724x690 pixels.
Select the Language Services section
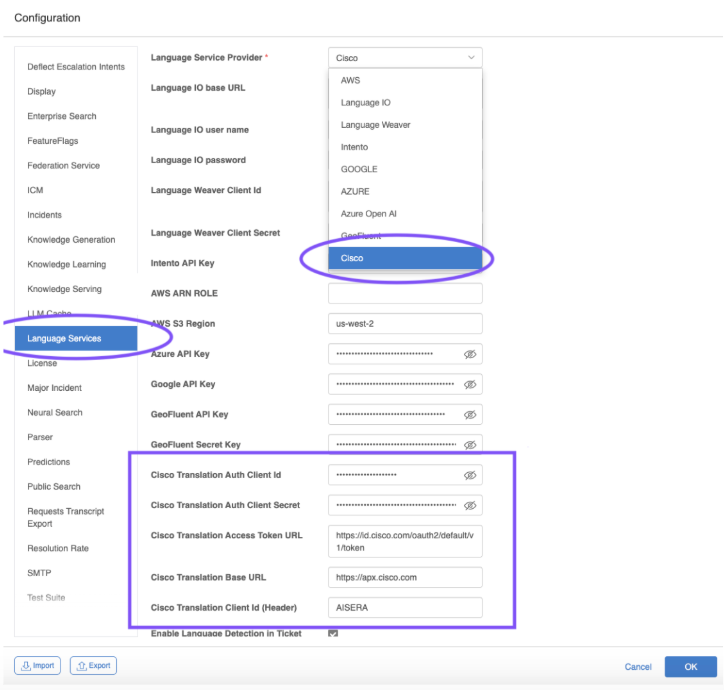pyautogui.click(x=76, y=338)
